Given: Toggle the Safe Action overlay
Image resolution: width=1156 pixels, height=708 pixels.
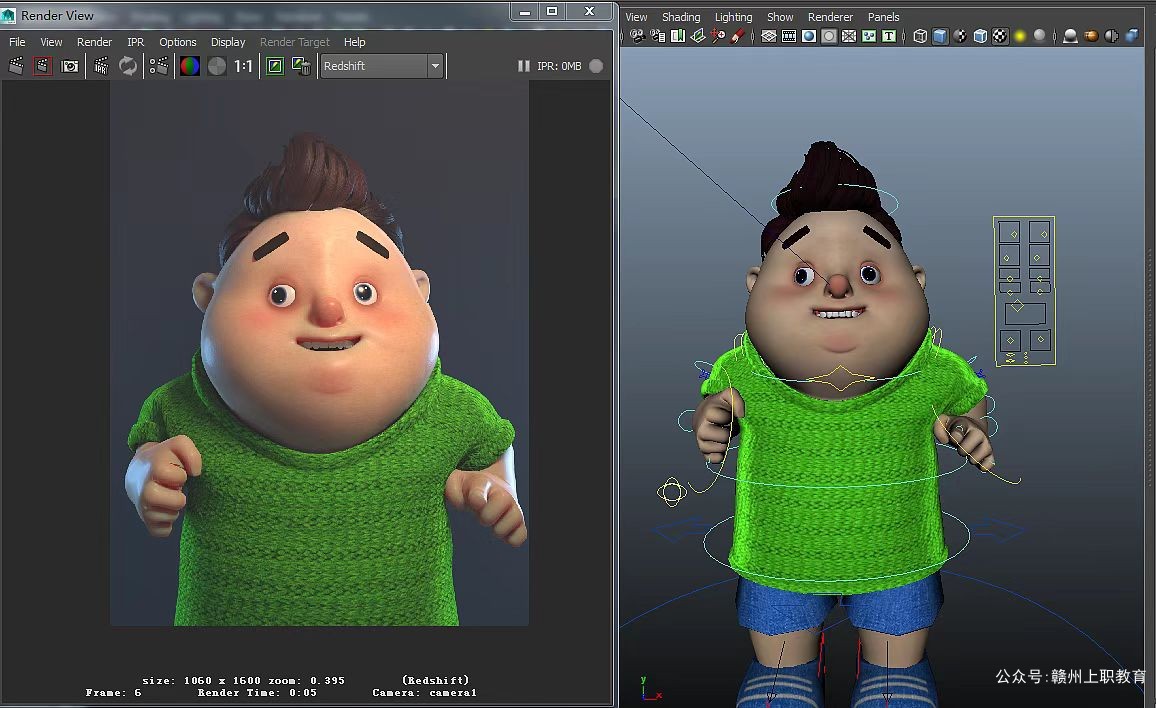Looking at the screenshot, I should (869, 35).
